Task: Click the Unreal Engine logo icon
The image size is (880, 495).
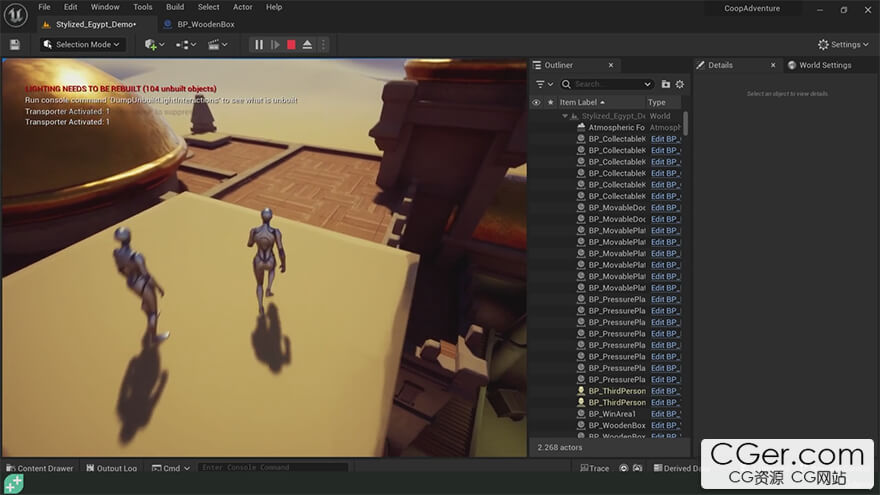Action: tap(16, 15)
